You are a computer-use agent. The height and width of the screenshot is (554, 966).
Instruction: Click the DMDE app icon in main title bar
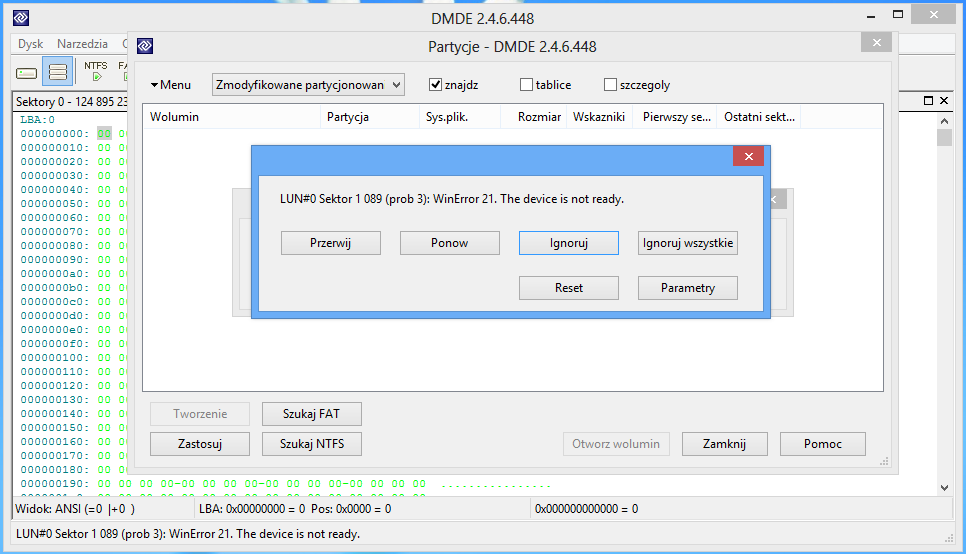pos(21,18)
